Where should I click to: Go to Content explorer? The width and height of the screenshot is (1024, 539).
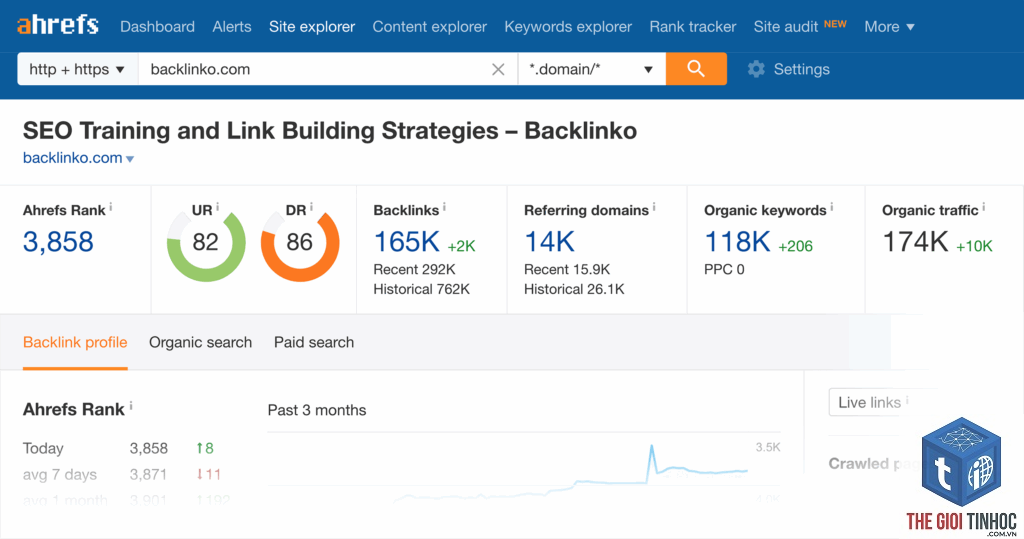tap(430, 27)
